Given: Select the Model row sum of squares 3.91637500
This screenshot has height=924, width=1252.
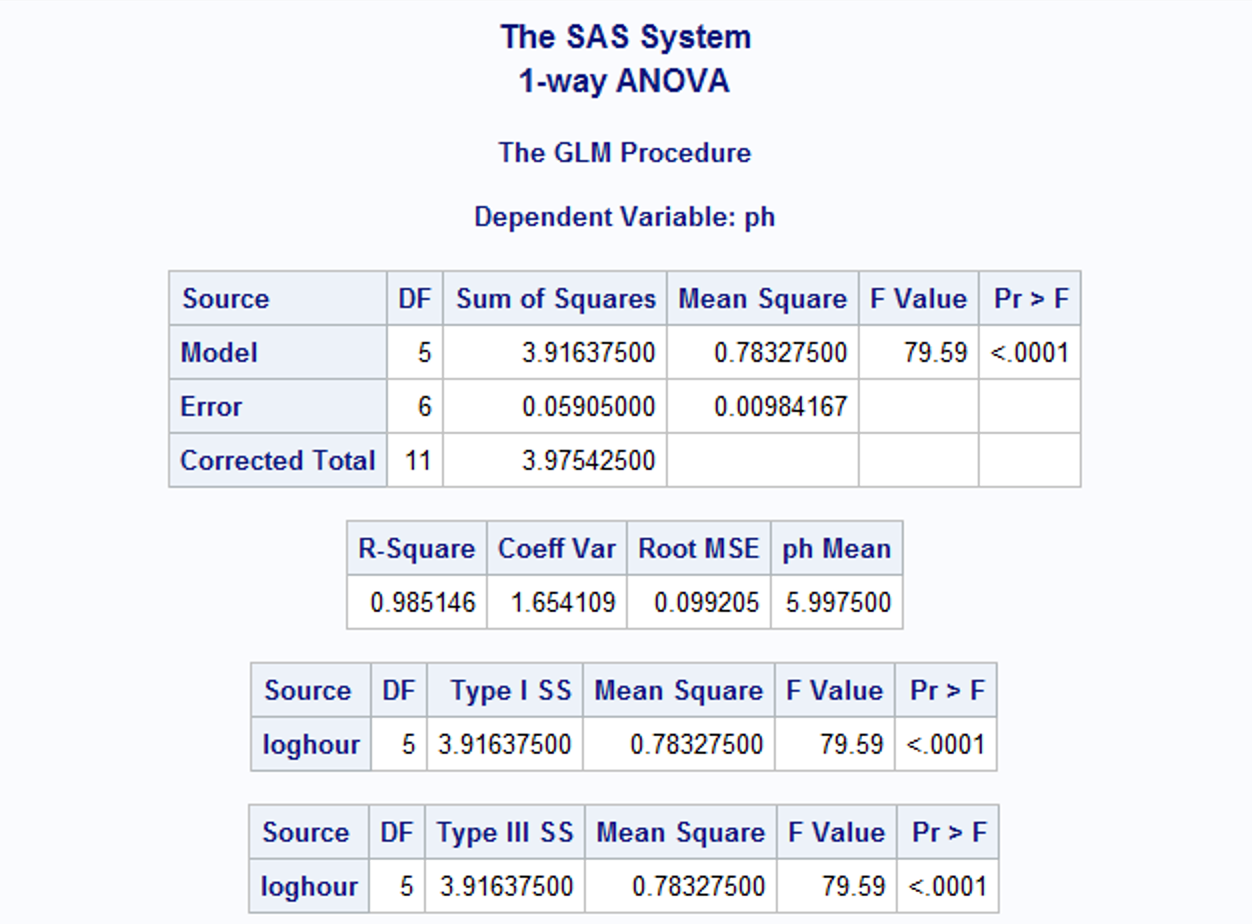Looking at the screenshot, I should coord(589,353).
